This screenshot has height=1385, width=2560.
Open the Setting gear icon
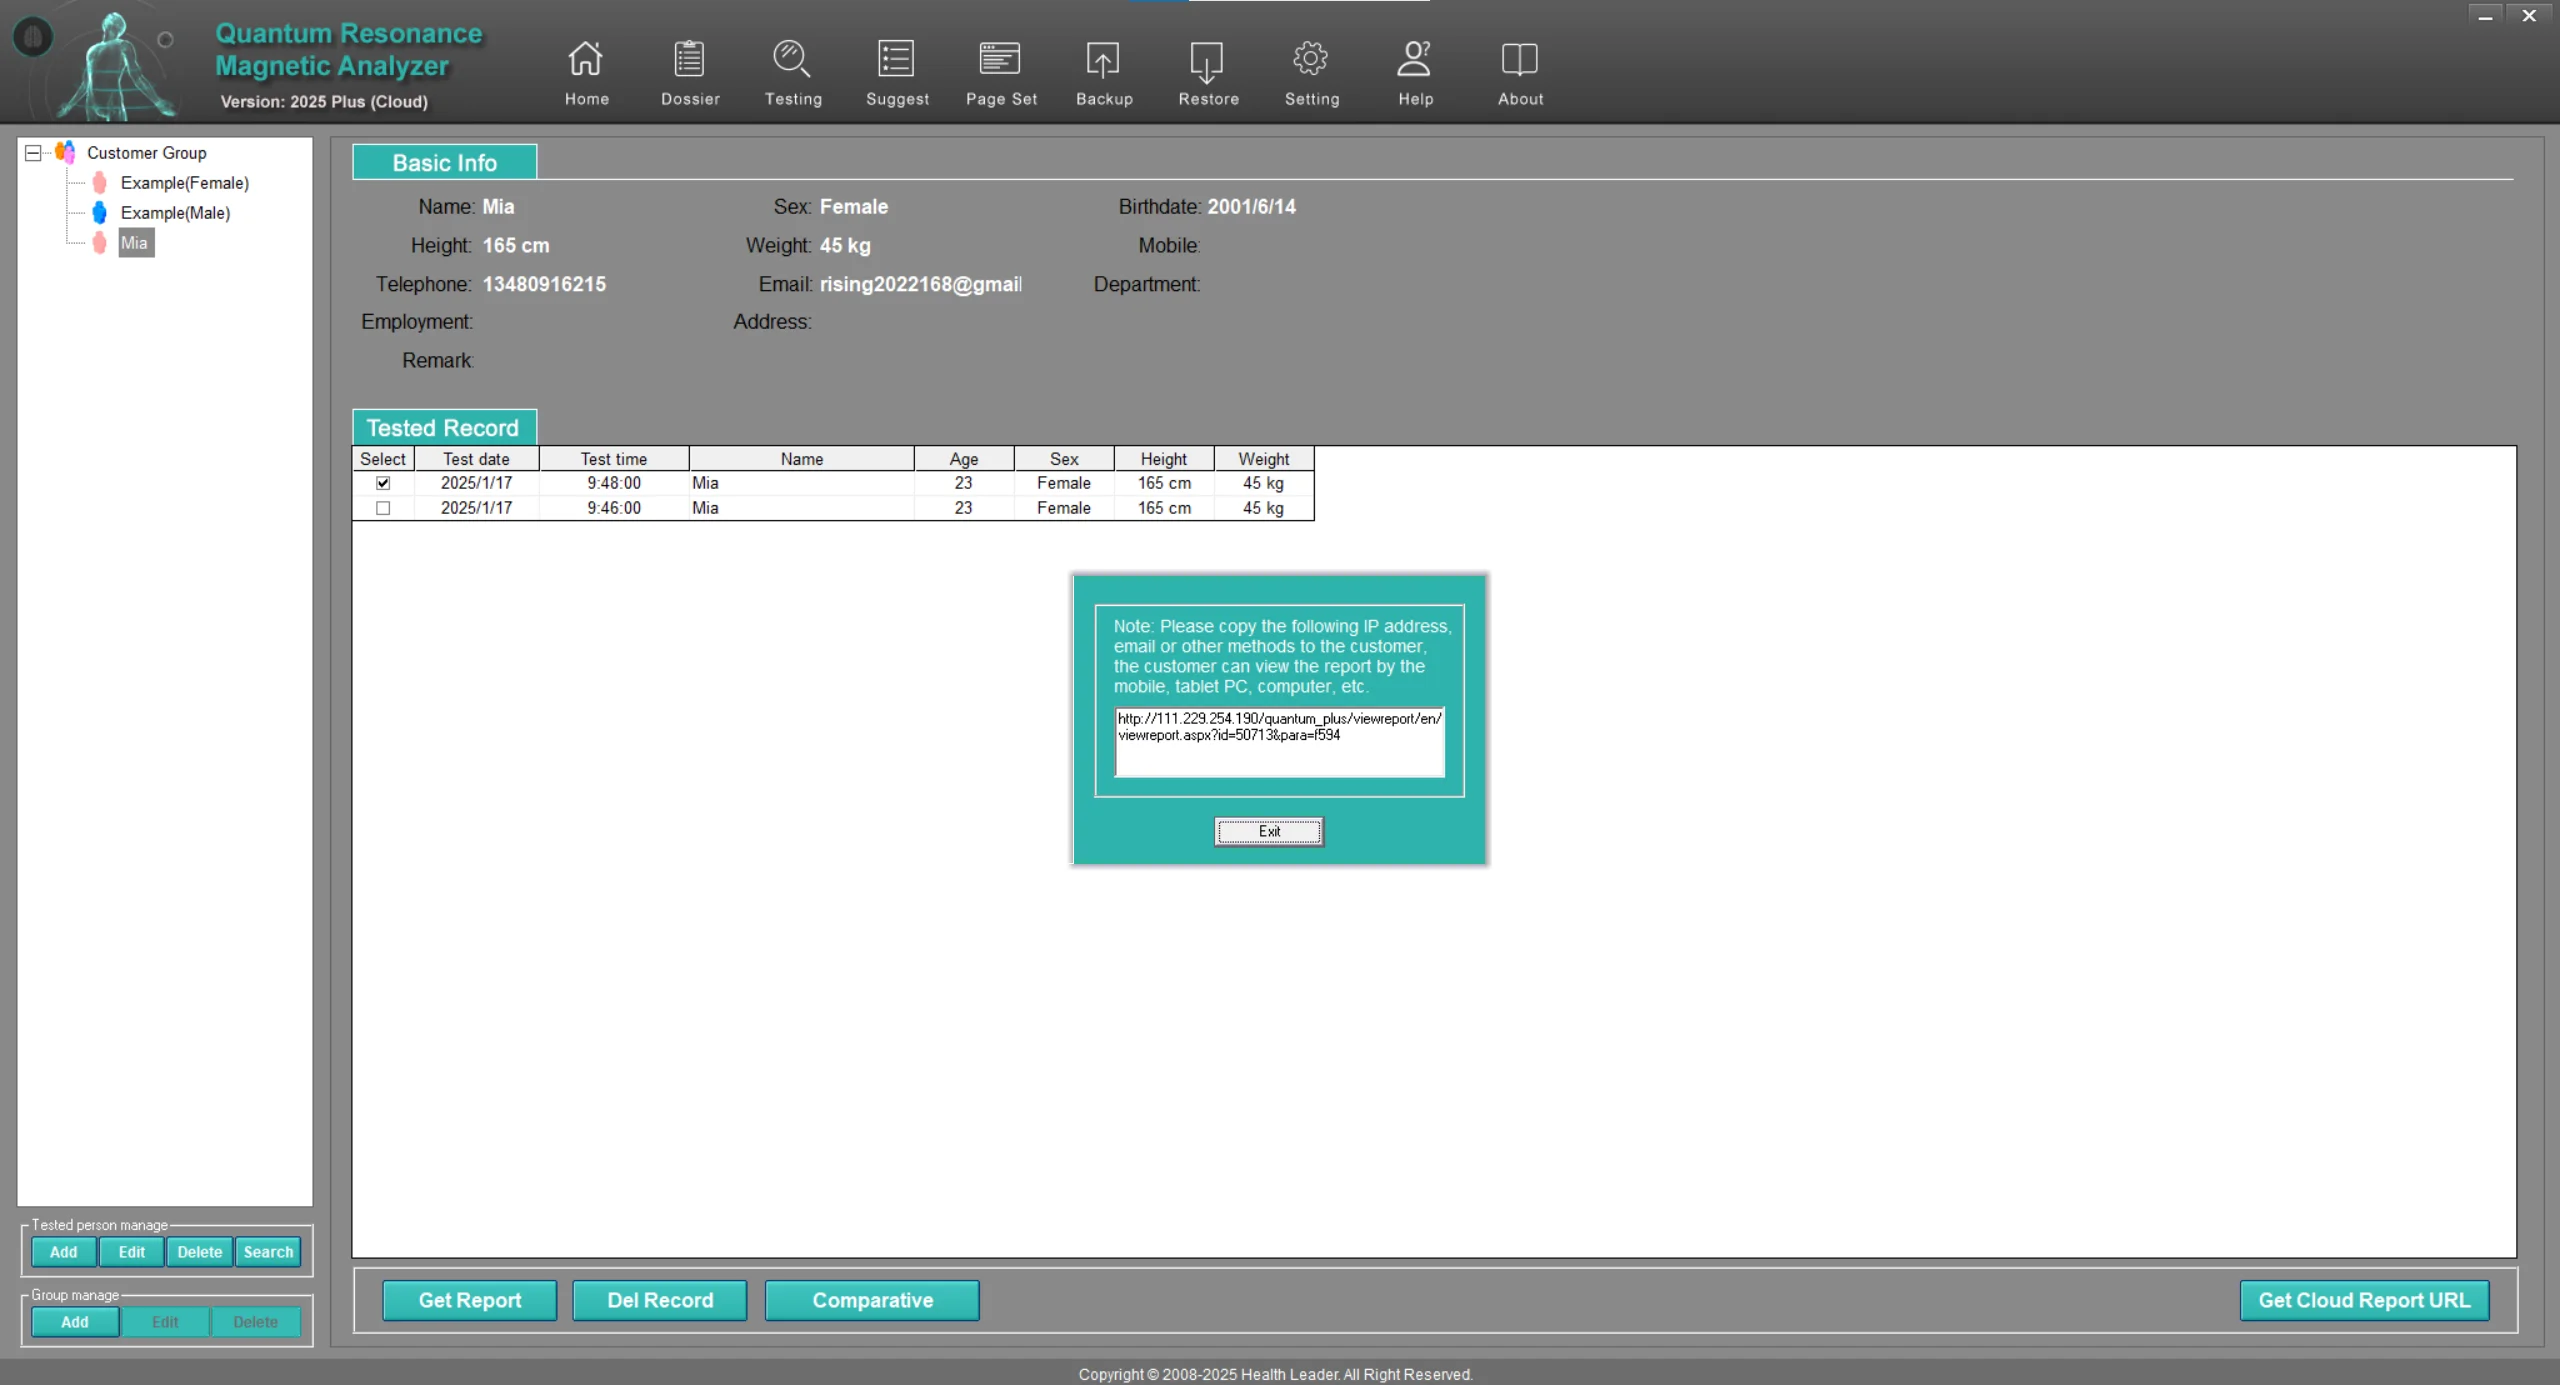click(1310, 60)
